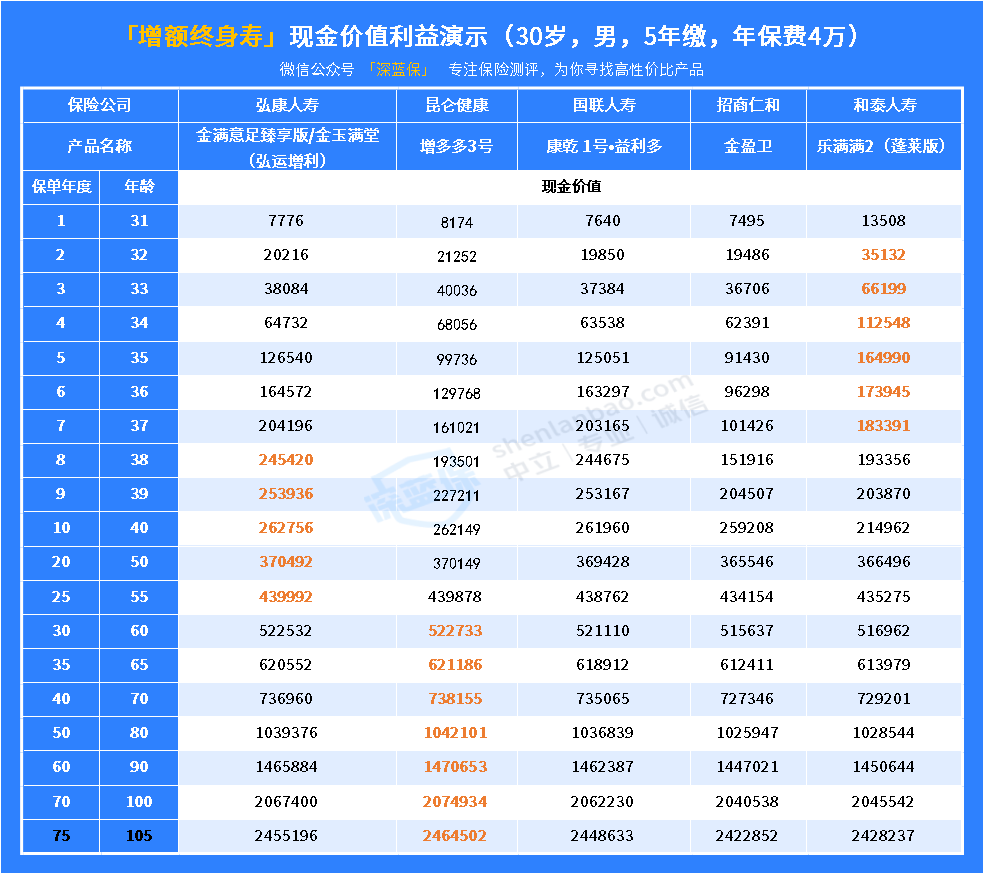Click product name 增多多3号
985x873 pixels.
(x=457, y=146)
